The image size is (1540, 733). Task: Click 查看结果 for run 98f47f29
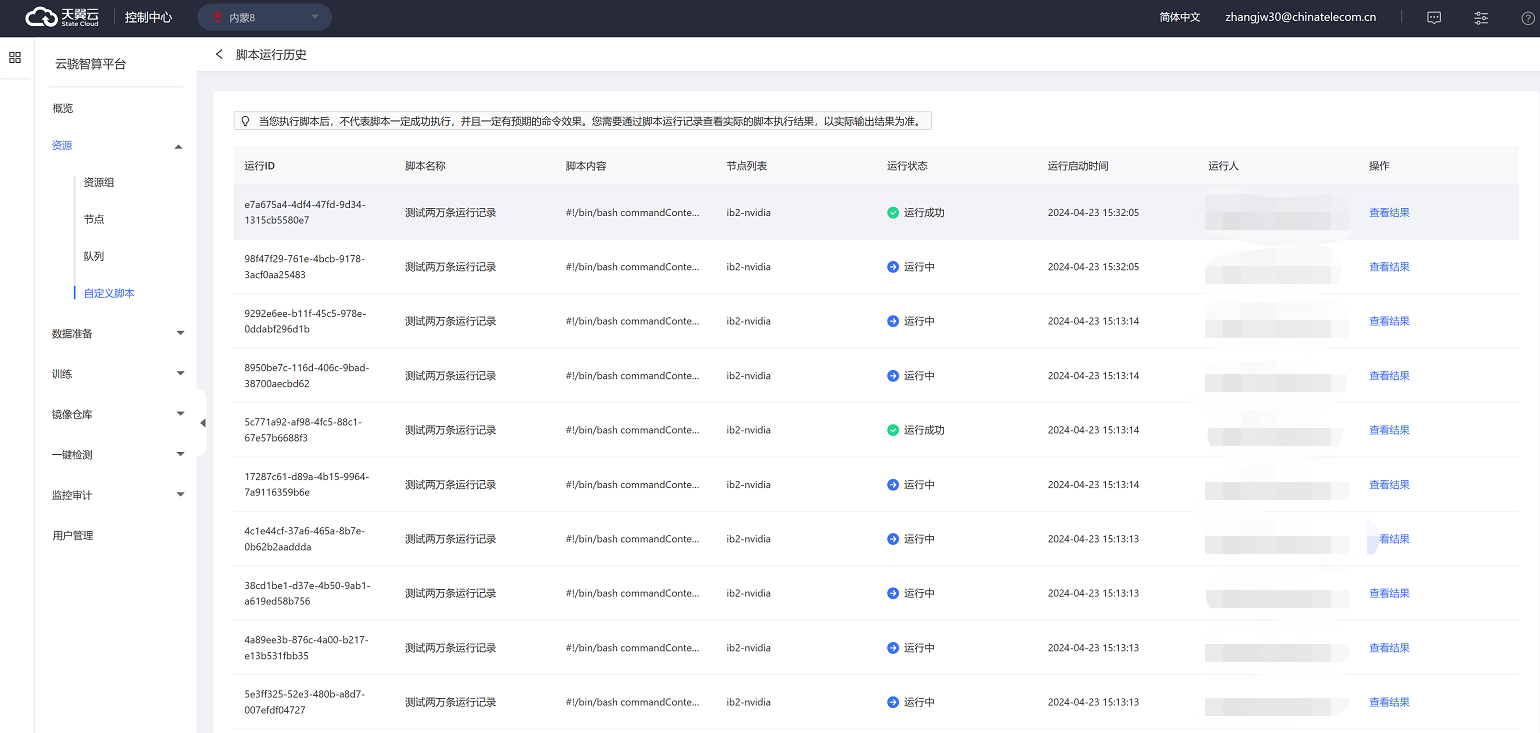(x=1389, y=267)
